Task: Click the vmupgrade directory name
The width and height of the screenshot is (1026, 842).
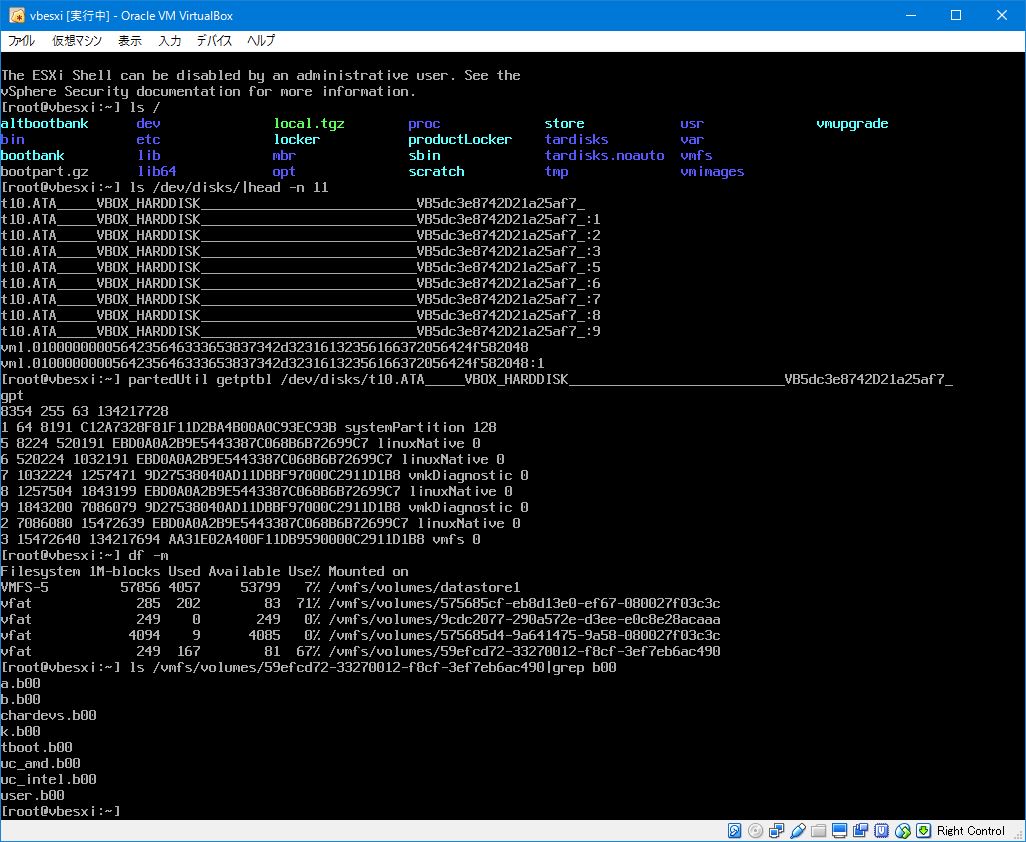Action: point(852,124)
